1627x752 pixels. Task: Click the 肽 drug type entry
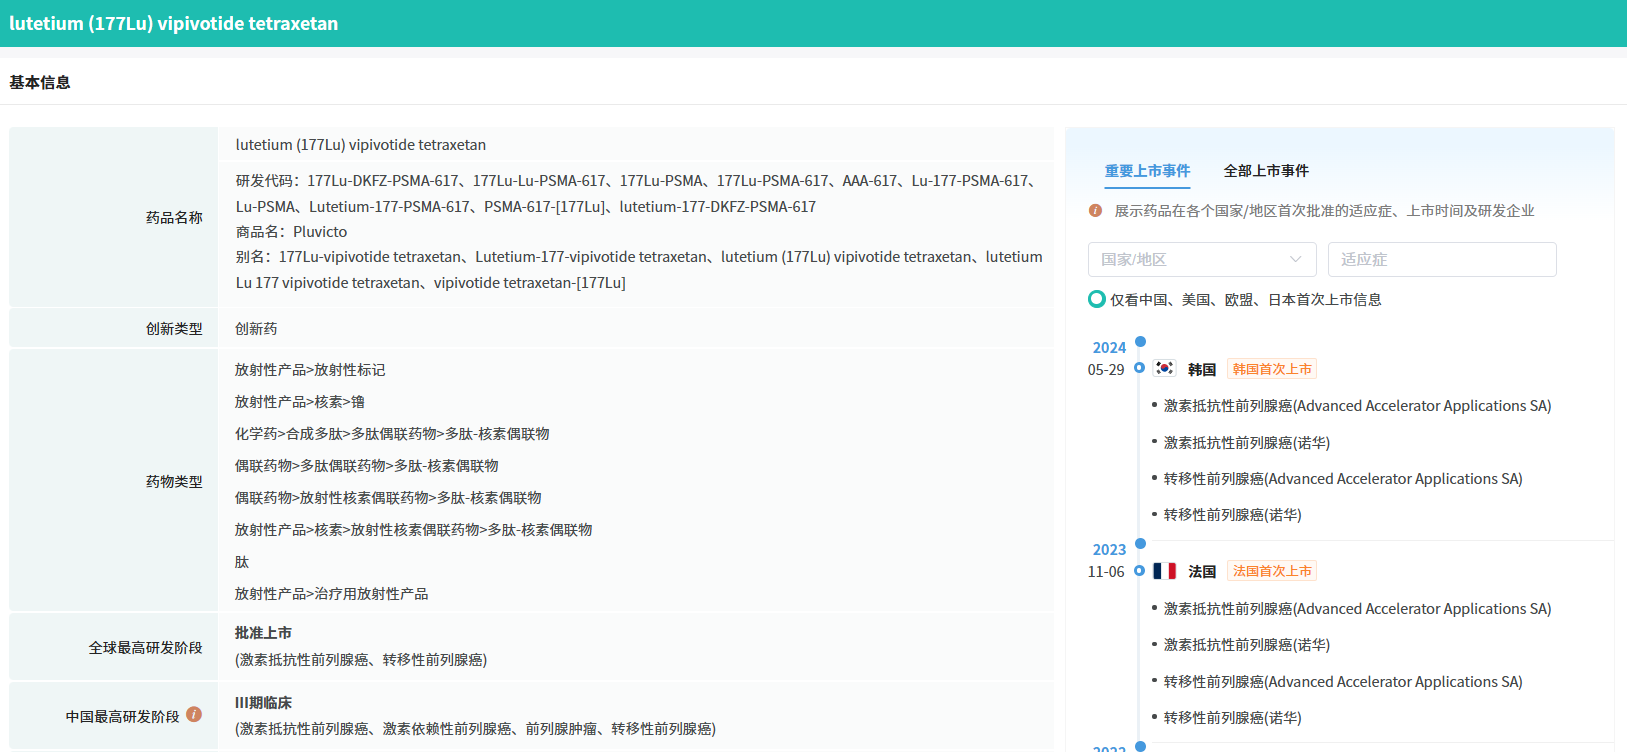coord(242,562)
